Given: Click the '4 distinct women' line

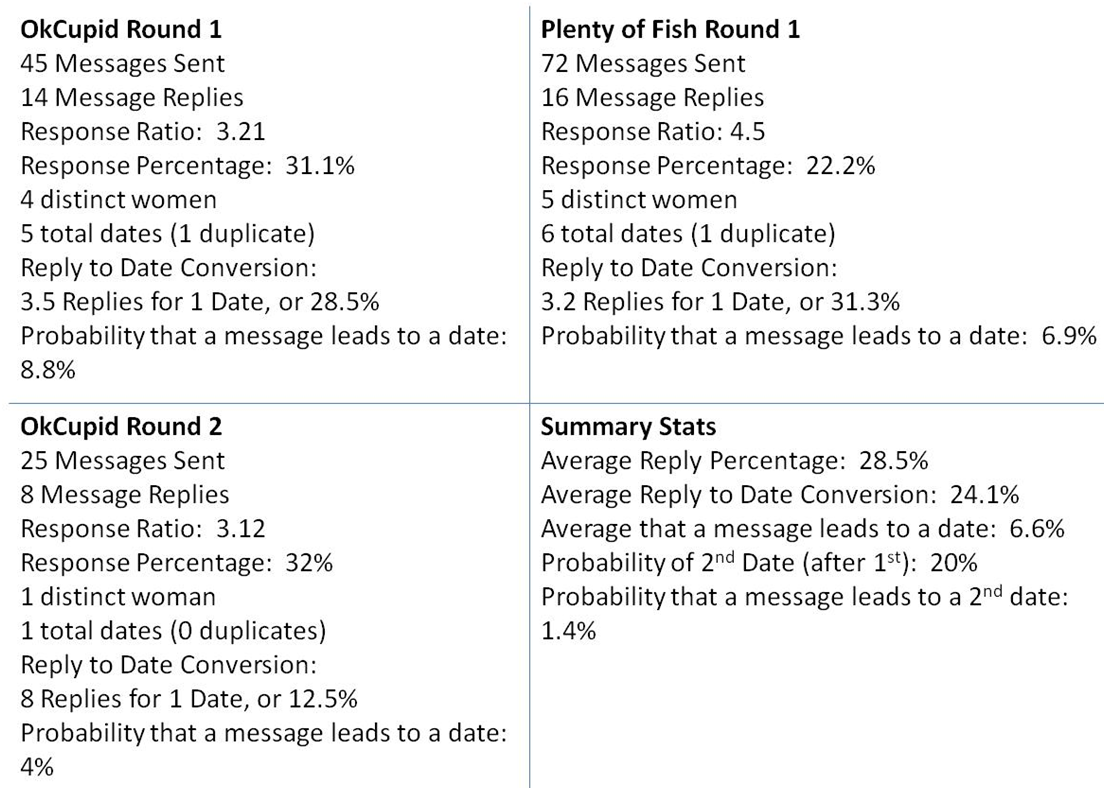Looking at the screenshot, I should 118,200.
